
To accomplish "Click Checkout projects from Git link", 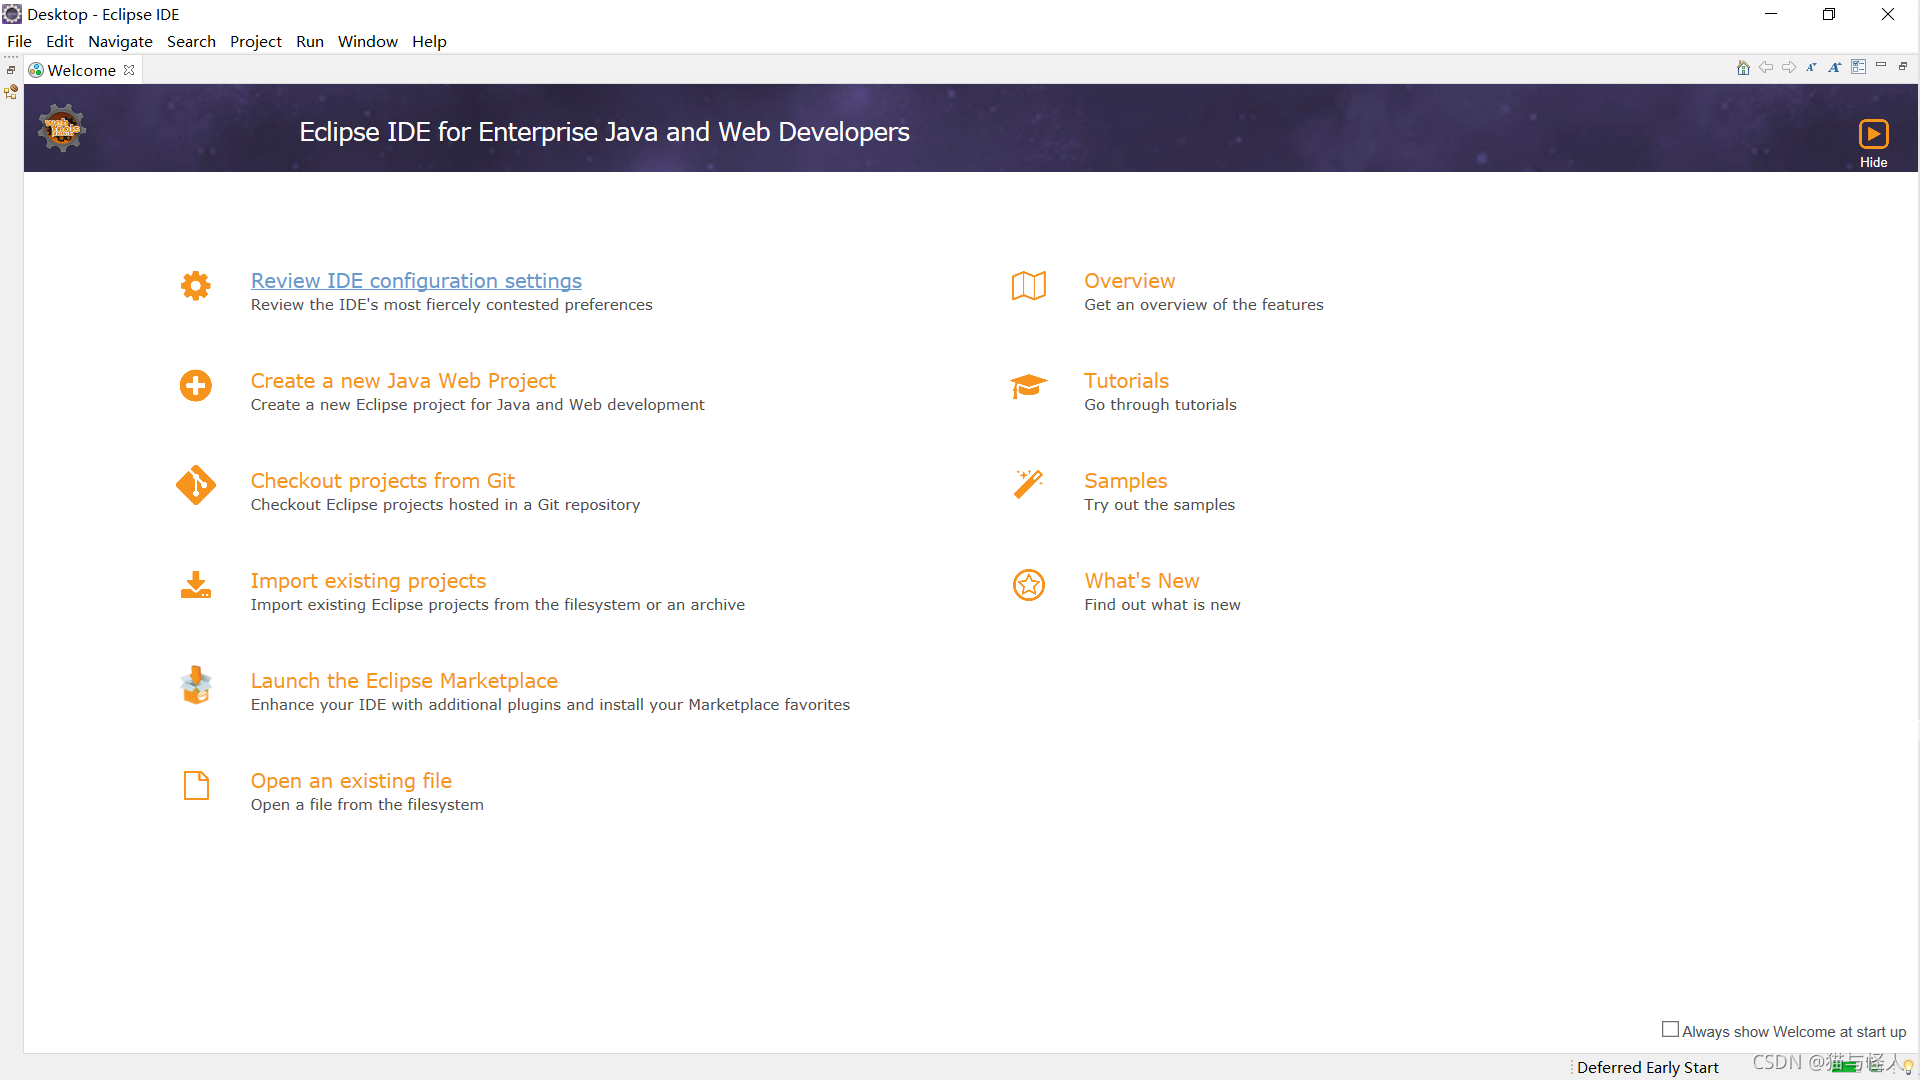I will [x=382, y=481].
